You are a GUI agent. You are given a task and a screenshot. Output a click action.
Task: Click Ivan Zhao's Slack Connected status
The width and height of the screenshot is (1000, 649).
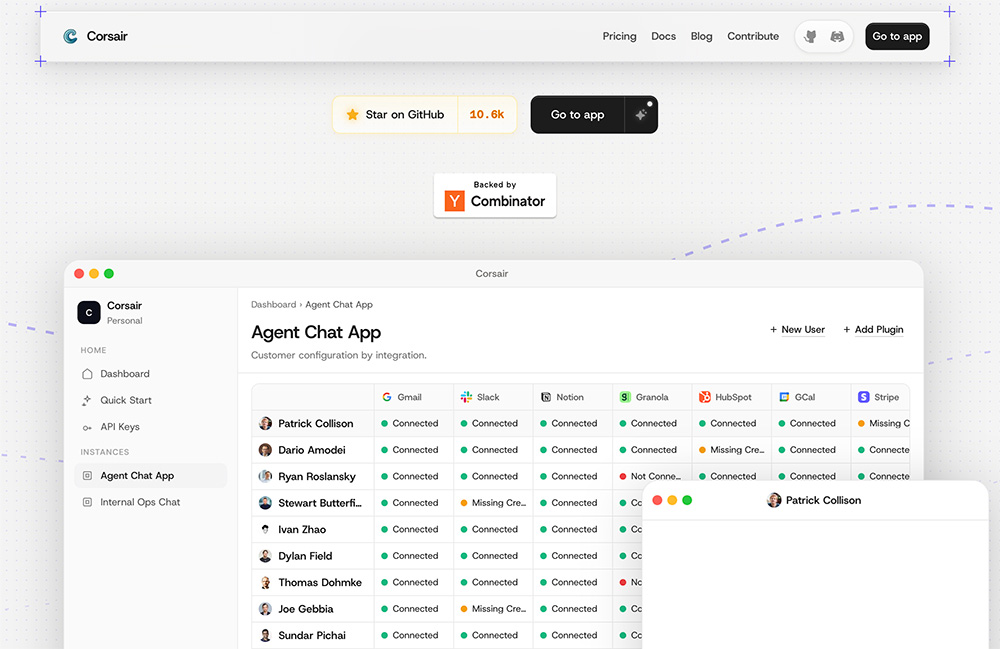coord(489,529)
